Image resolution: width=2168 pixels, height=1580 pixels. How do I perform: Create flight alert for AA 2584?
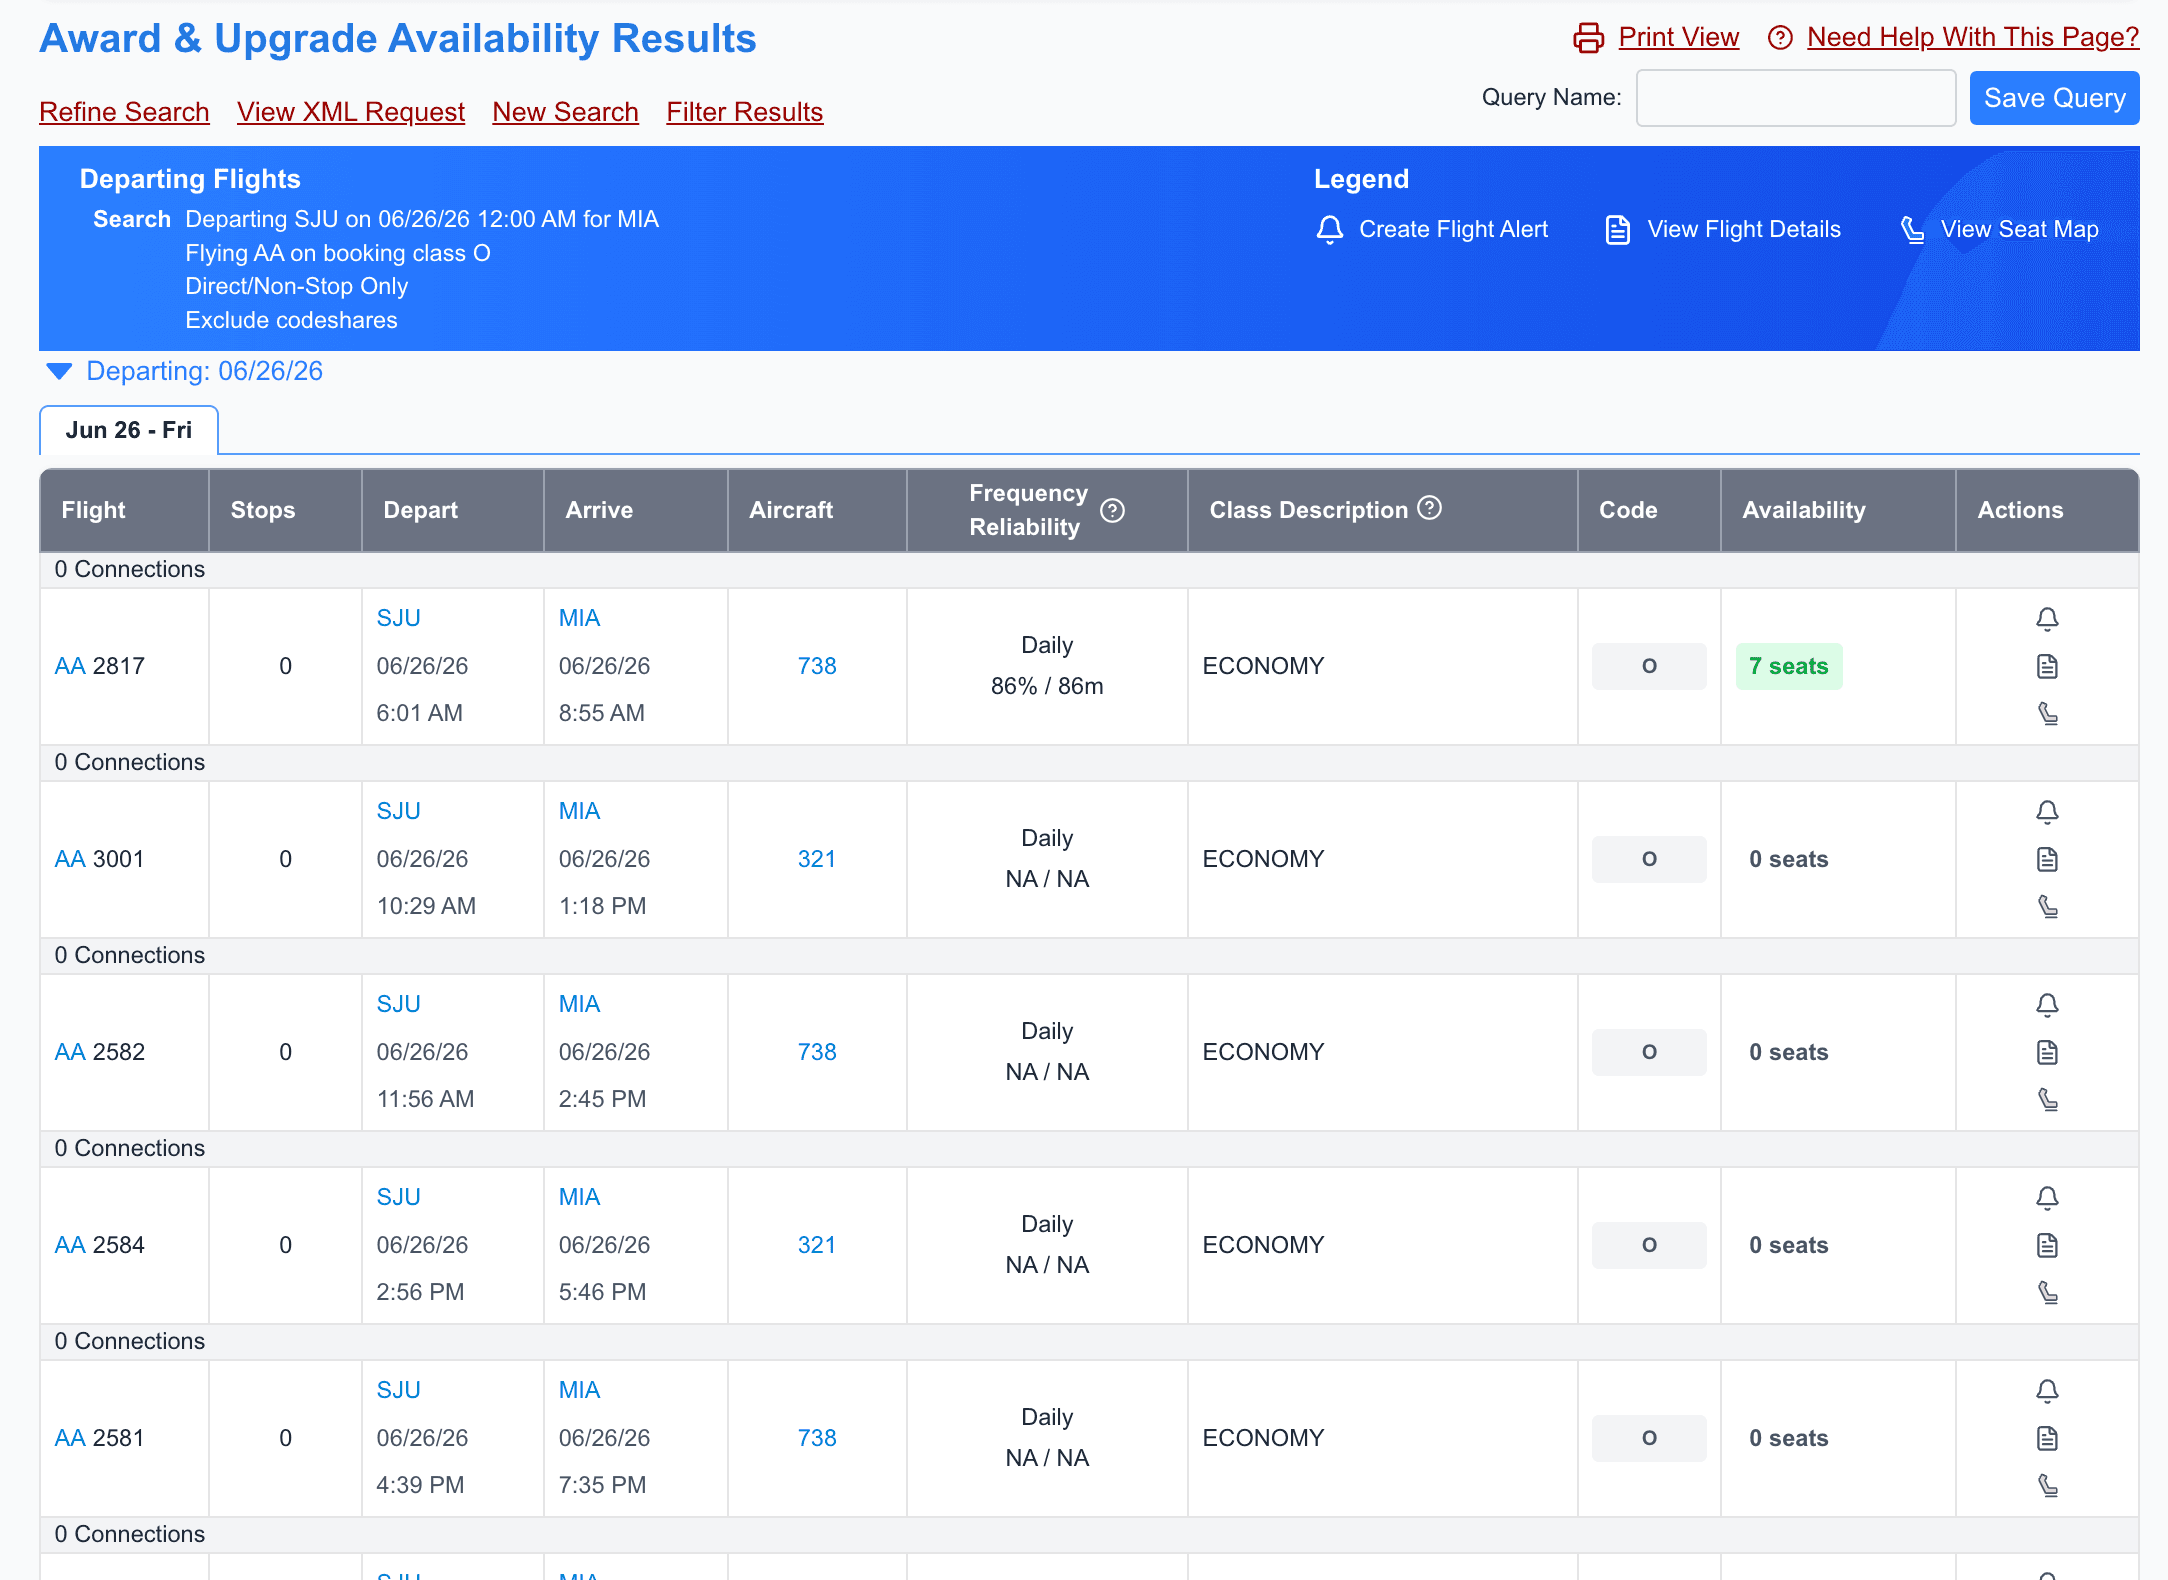tap(2047, 1198)
